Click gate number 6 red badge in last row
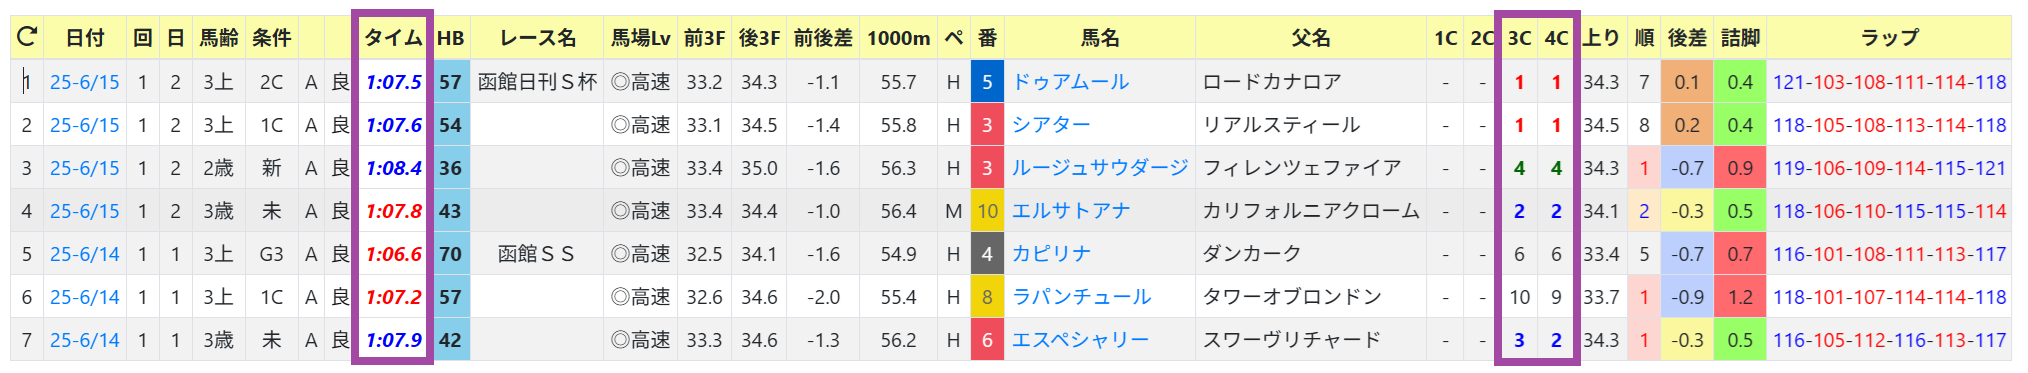The image size is (2028, 373). 987,340
